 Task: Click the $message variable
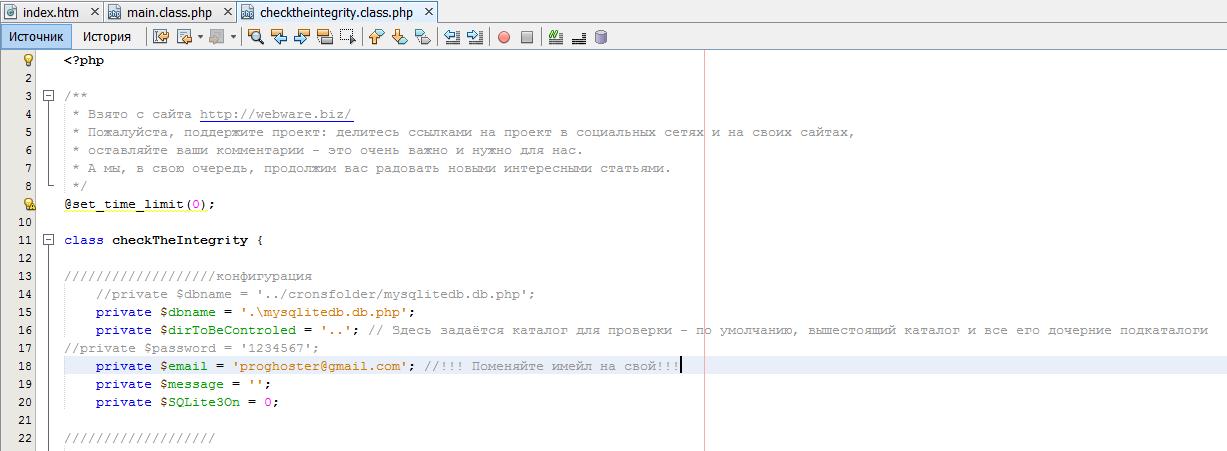(x=192, y=384)
